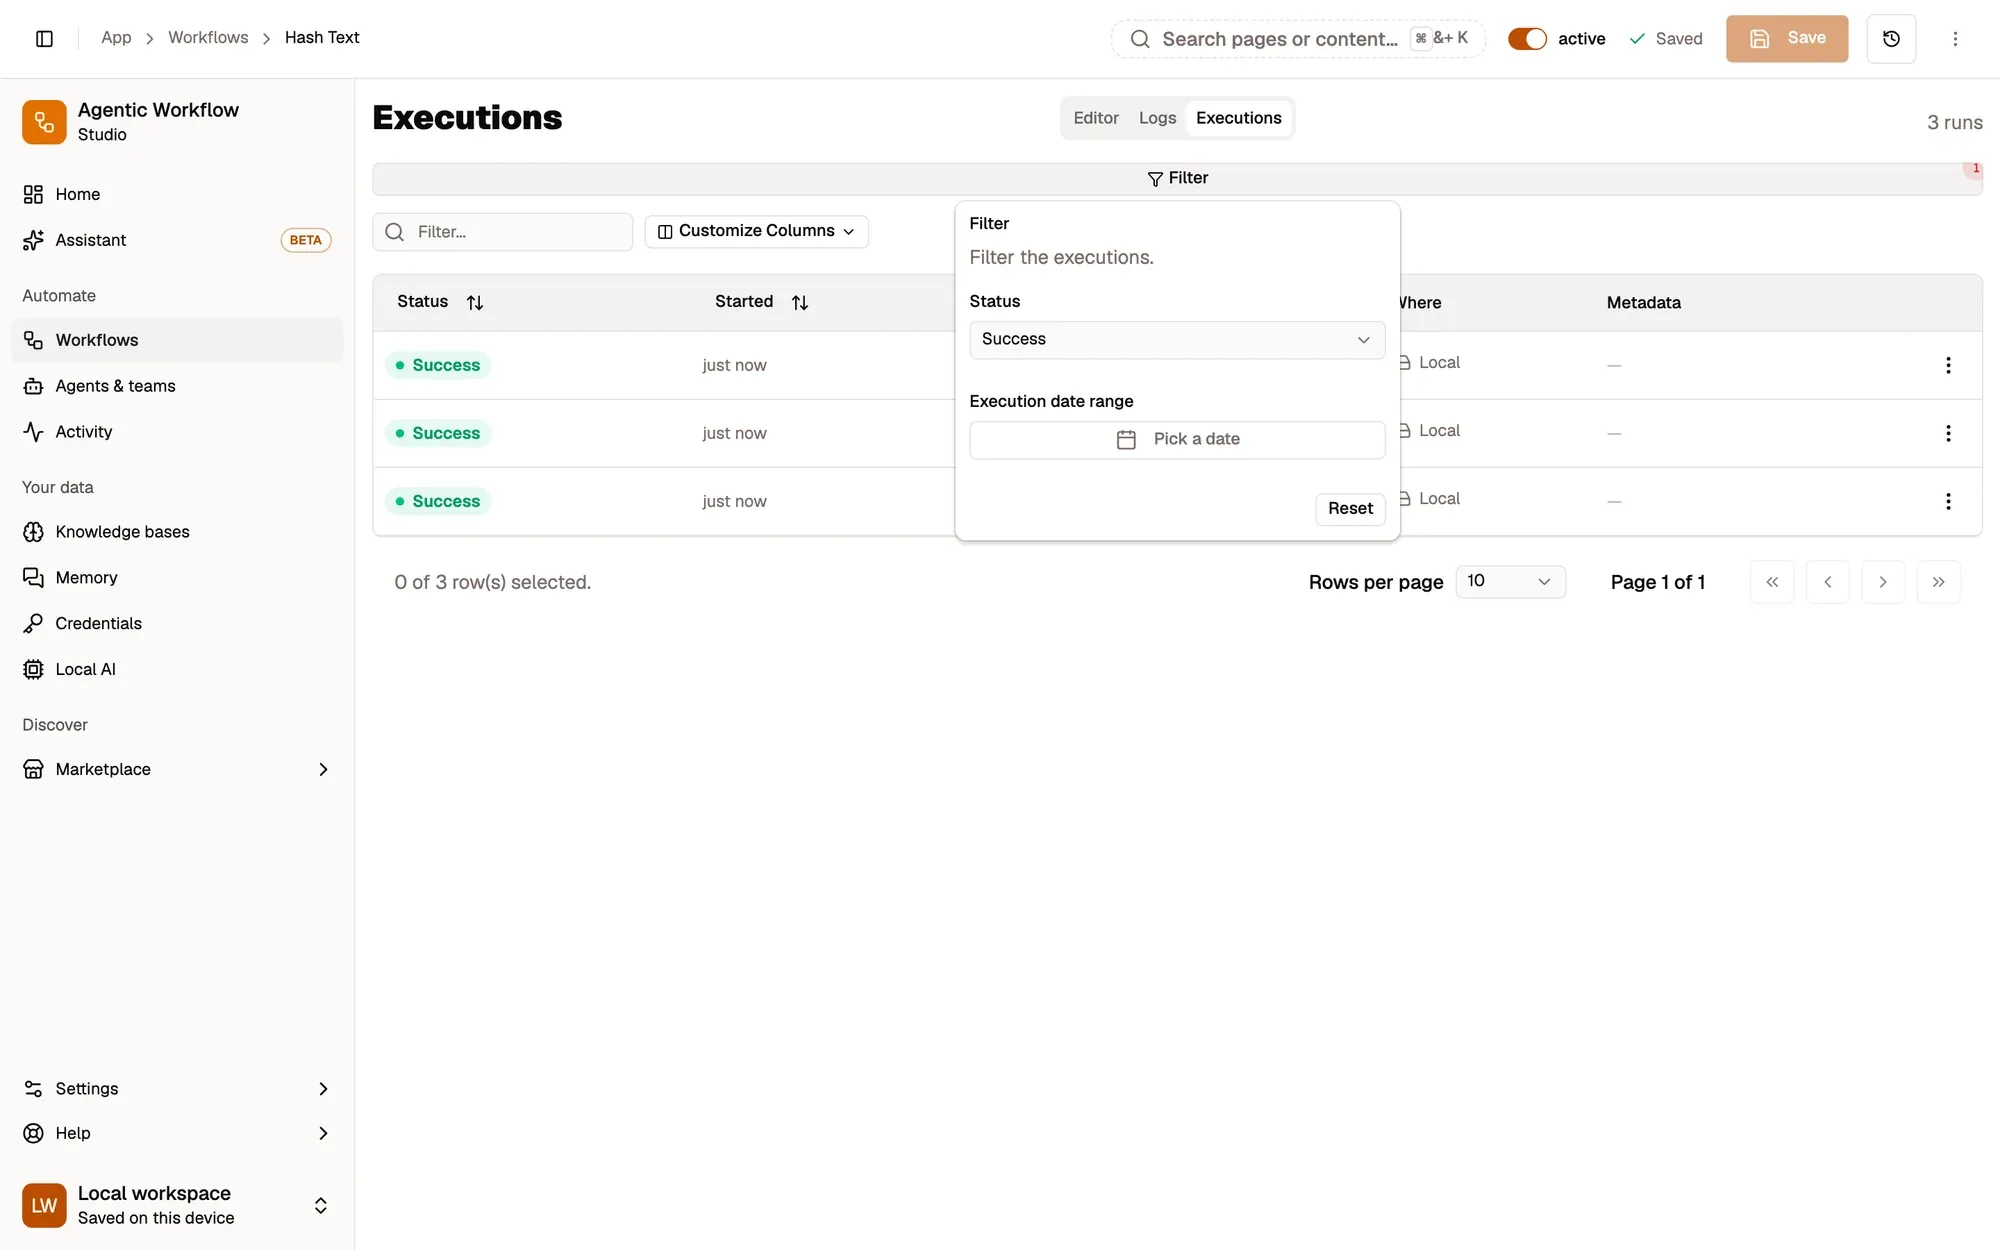
Task: Go to Home in sidebar
Action: click(177, 194)
